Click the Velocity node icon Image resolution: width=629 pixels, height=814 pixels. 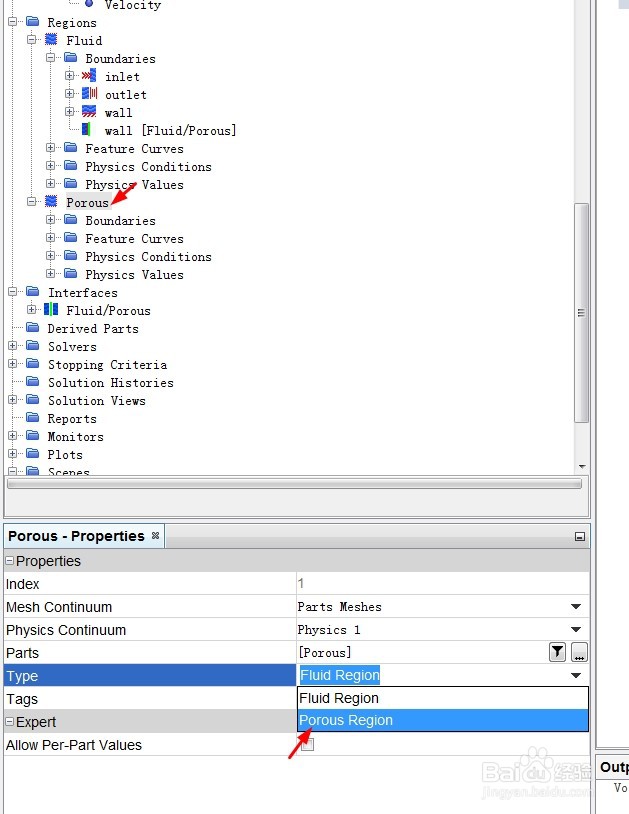coord(89,4)
